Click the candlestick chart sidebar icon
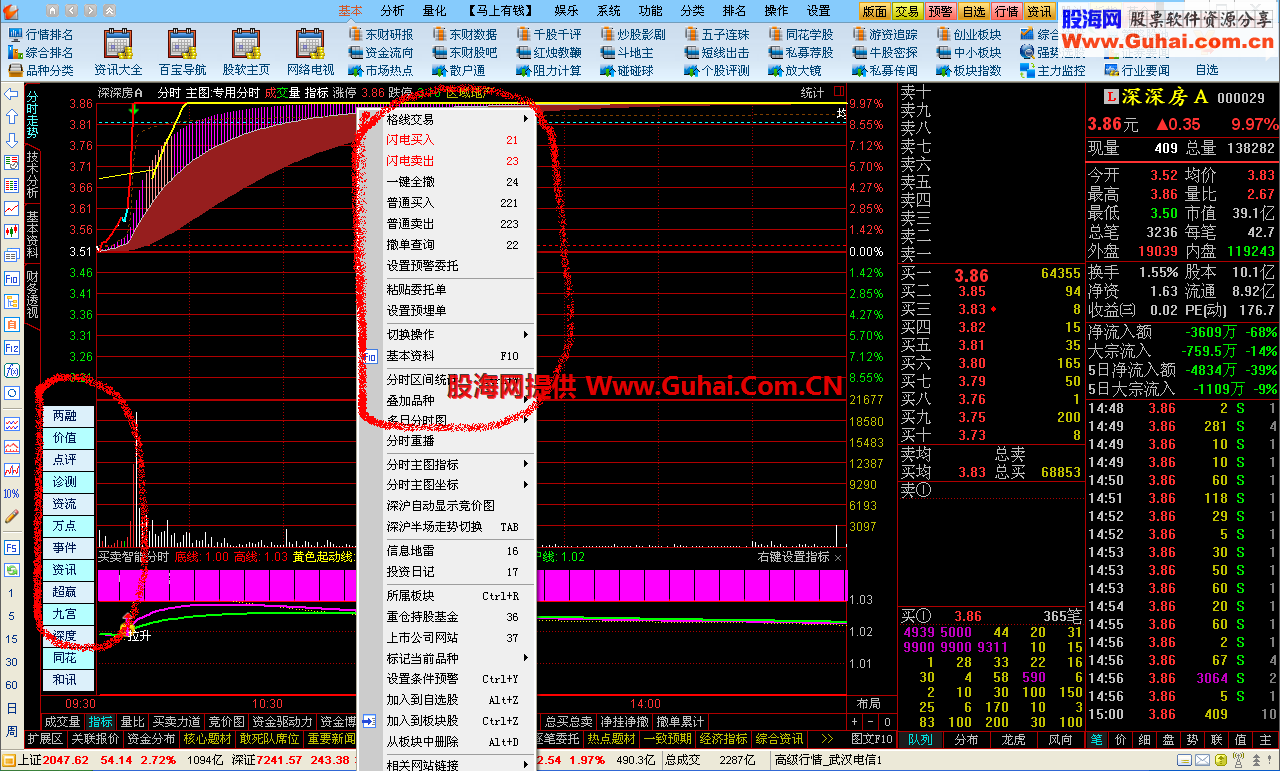 pos(11,231)
